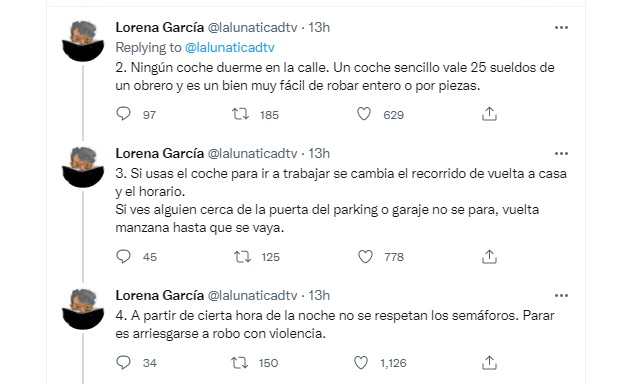Open Lorena García's avatar on tweet 4
638x384 pixels.
[83, 309]
